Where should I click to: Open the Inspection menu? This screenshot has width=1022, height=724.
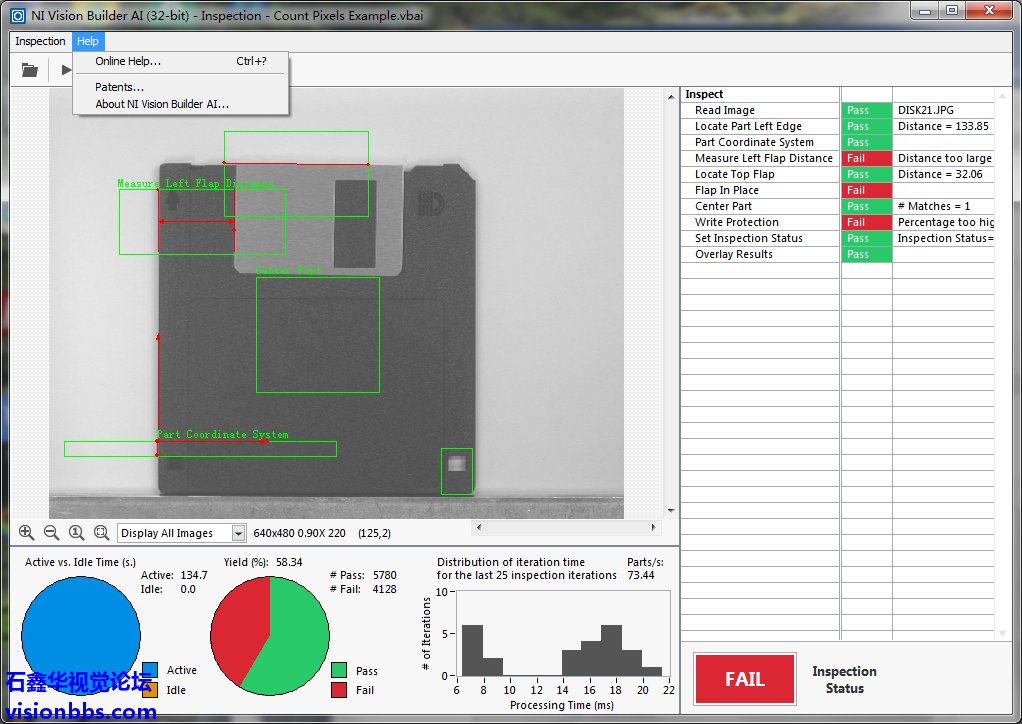pos(40,41)
